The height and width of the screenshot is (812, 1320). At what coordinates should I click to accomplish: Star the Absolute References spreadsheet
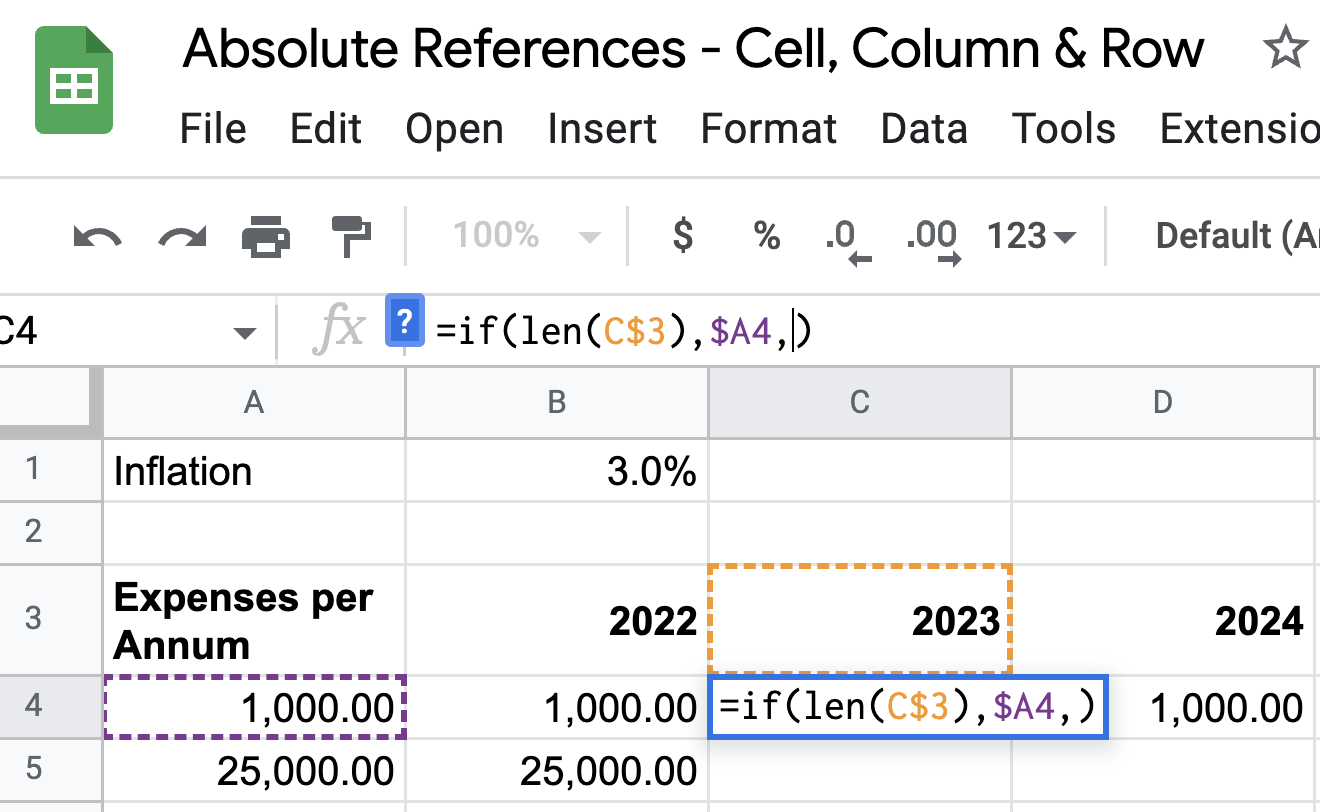pyautogui.click(x=1288, y=46)
